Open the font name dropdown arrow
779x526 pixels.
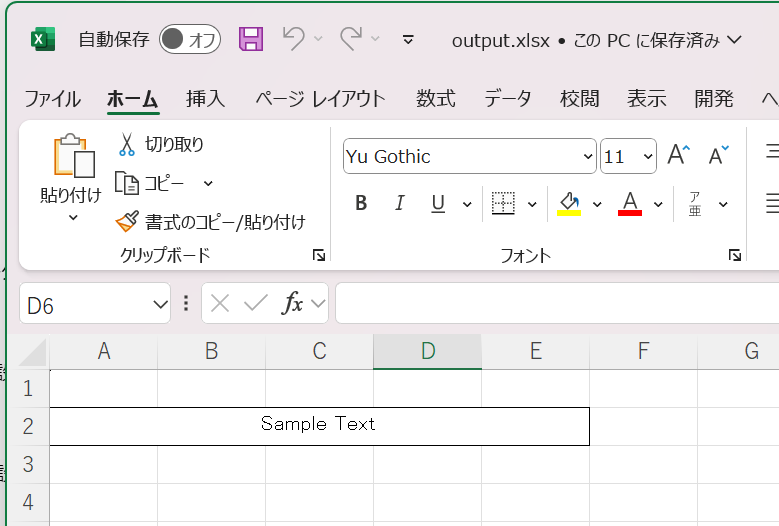(x=588, y=156)
